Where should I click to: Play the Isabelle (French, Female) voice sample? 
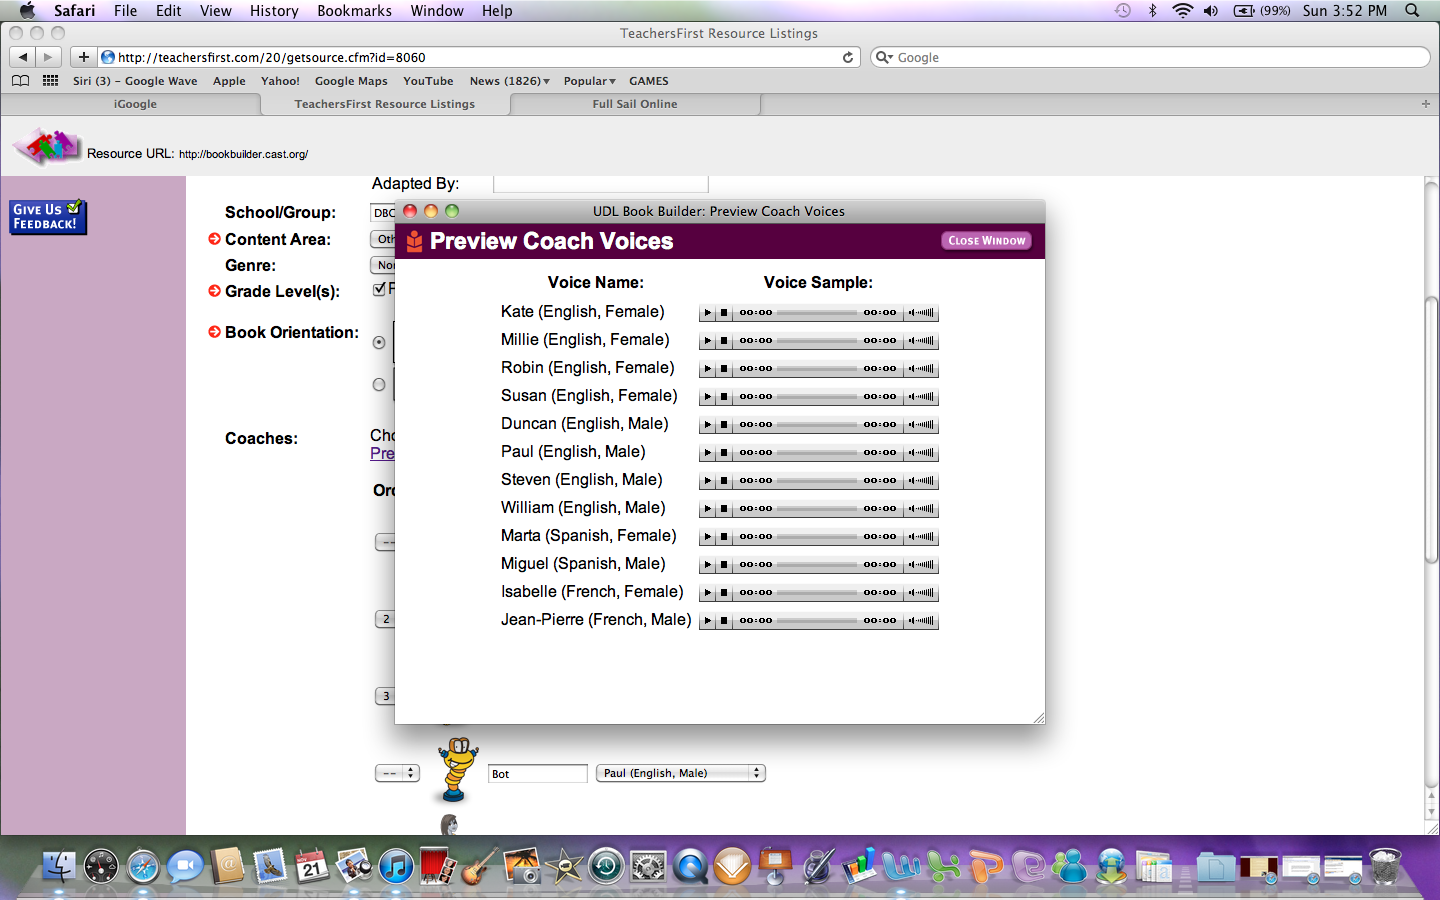click(x=708, y=593)
